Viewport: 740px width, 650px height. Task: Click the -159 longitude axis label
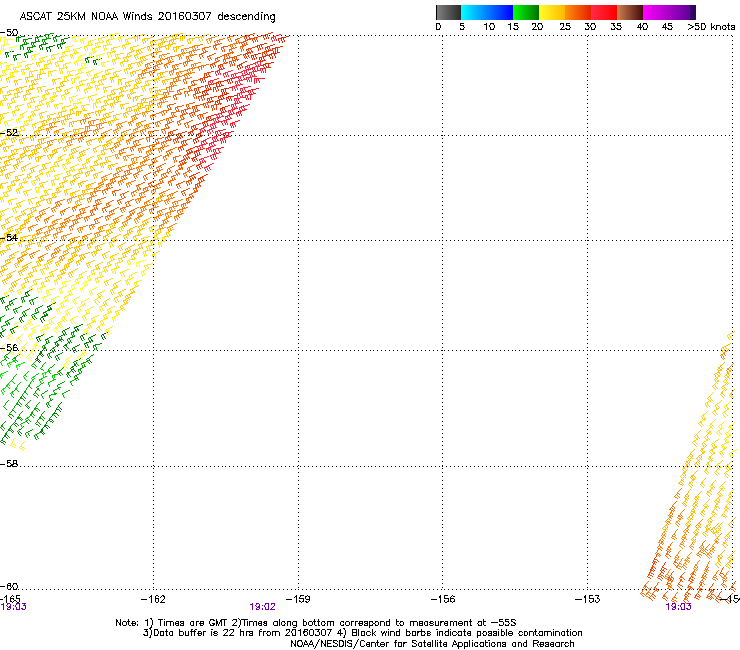298,599
